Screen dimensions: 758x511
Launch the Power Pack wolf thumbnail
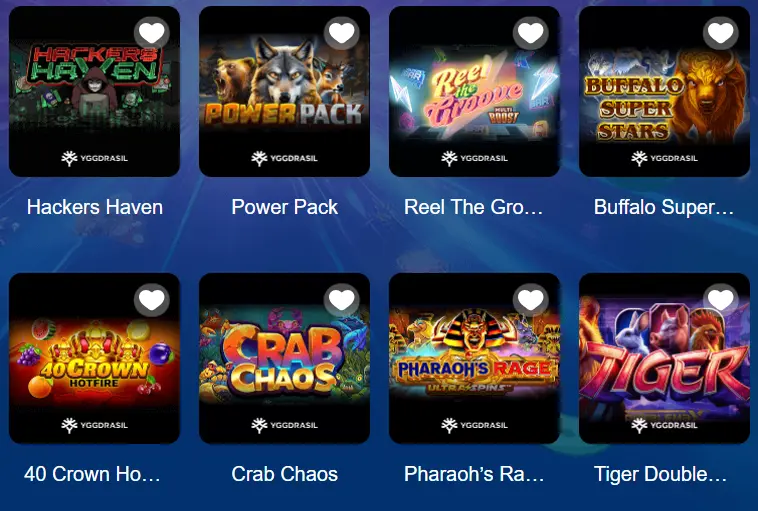click(284, 91)
